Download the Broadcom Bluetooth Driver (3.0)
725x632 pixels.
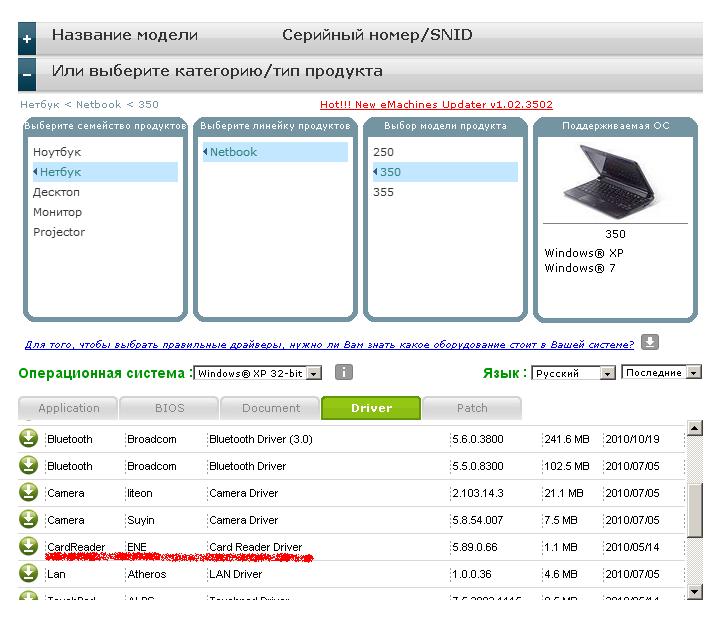pyautogui.click(x=29, y=439)
